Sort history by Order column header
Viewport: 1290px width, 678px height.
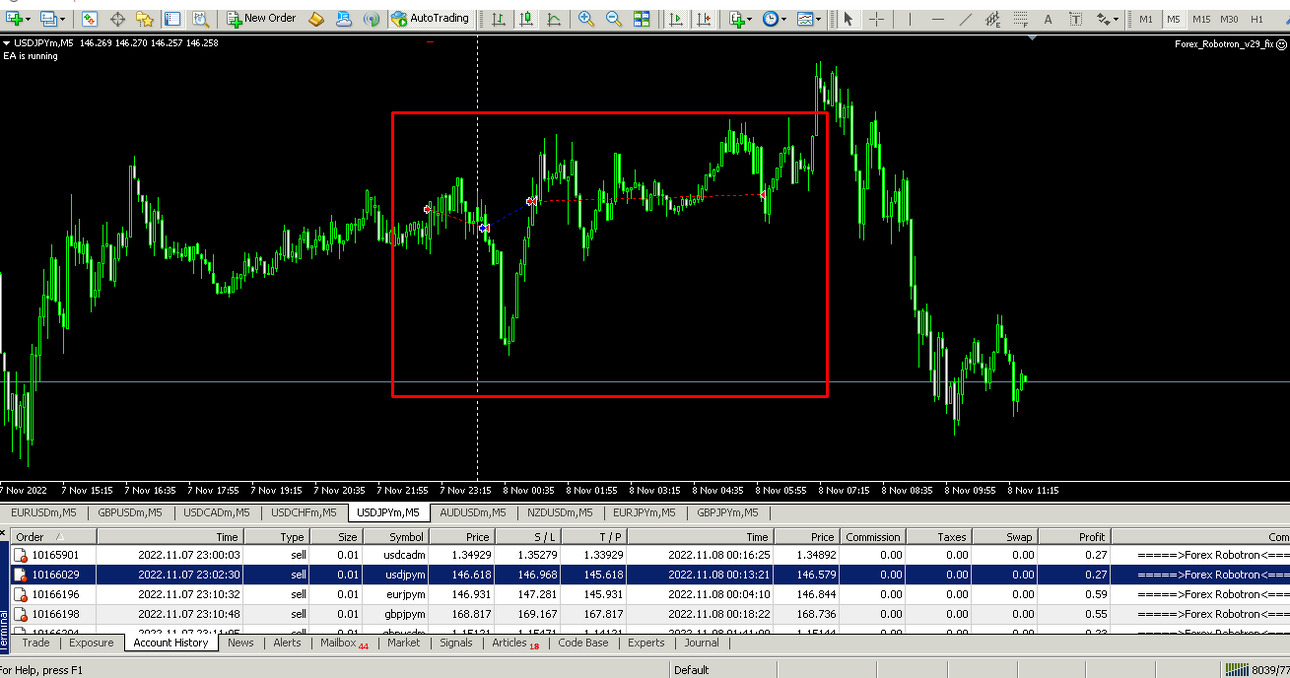(x=54, y=537)
